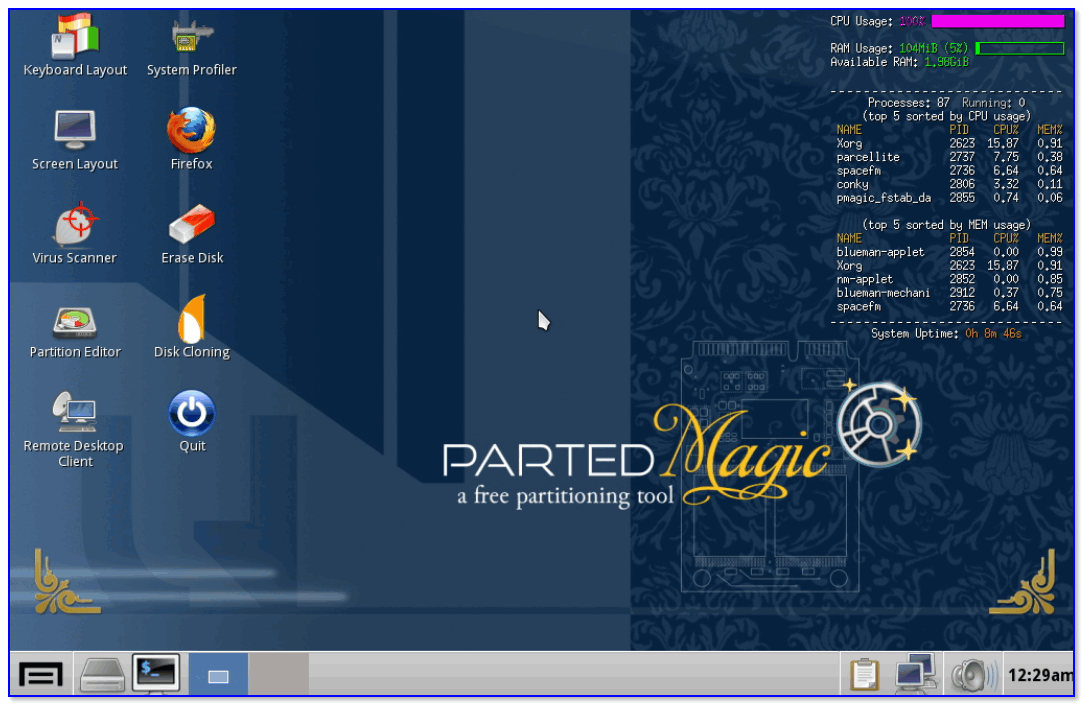This screenshot has height=705, width=1083.
Task: Open the Remote Desktop Client
Action: [75, 412]
